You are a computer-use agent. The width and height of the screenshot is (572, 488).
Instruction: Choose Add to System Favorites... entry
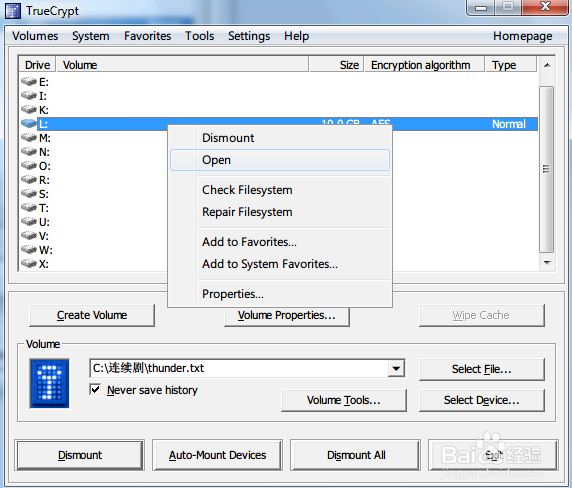click(280, 264)
